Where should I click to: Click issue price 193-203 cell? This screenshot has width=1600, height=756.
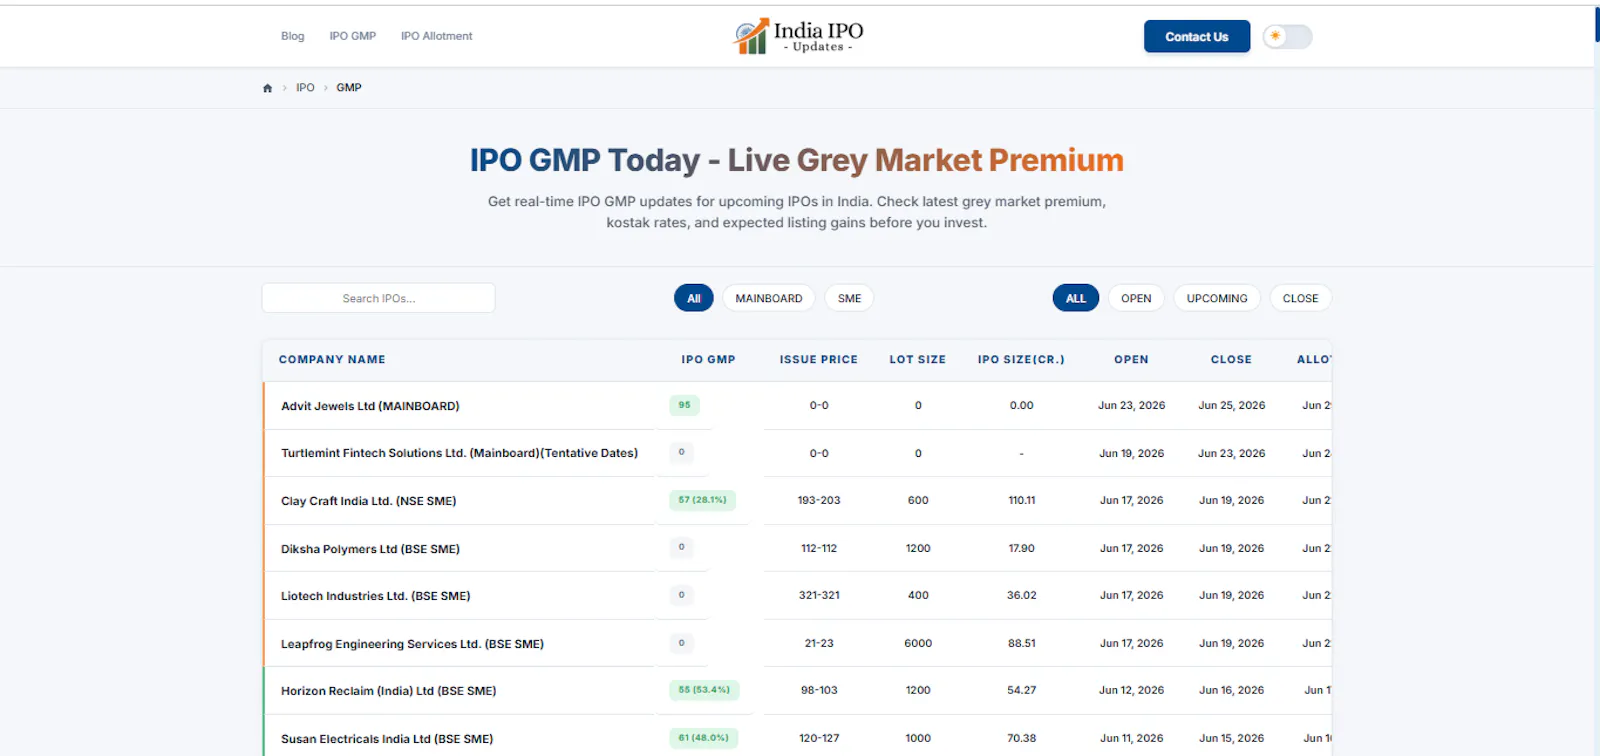[819, 500]
